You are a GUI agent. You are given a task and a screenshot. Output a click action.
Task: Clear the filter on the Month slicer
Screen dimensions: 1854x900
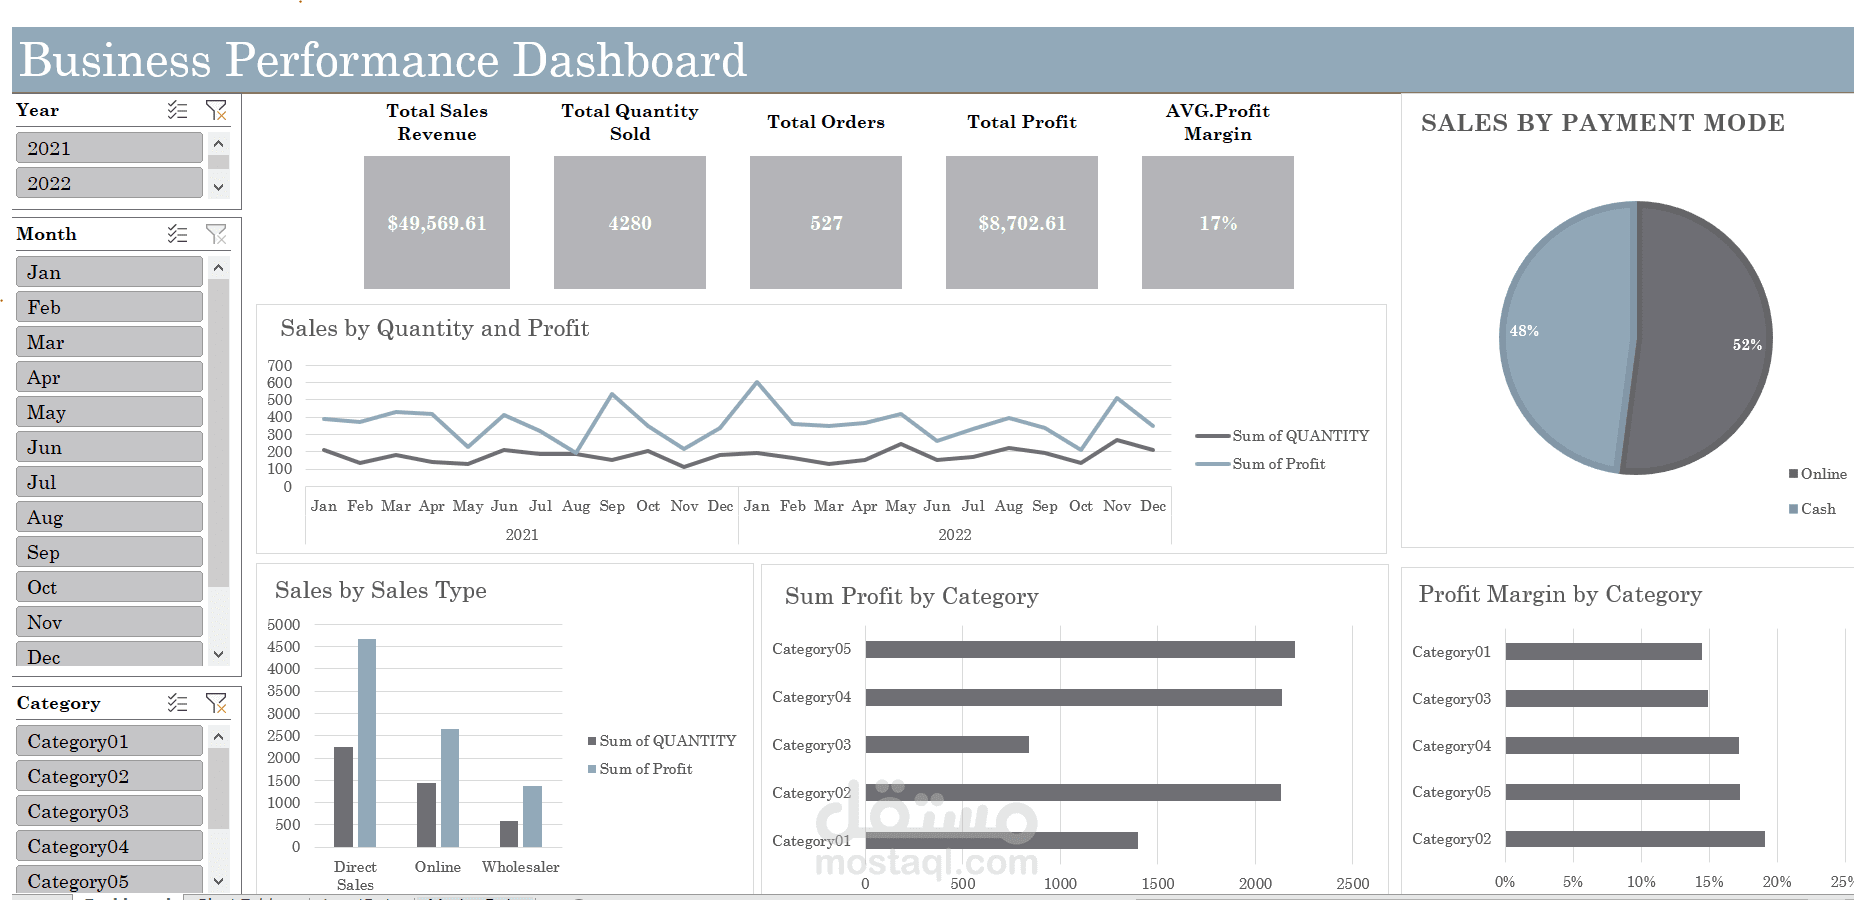click(216, 233)
